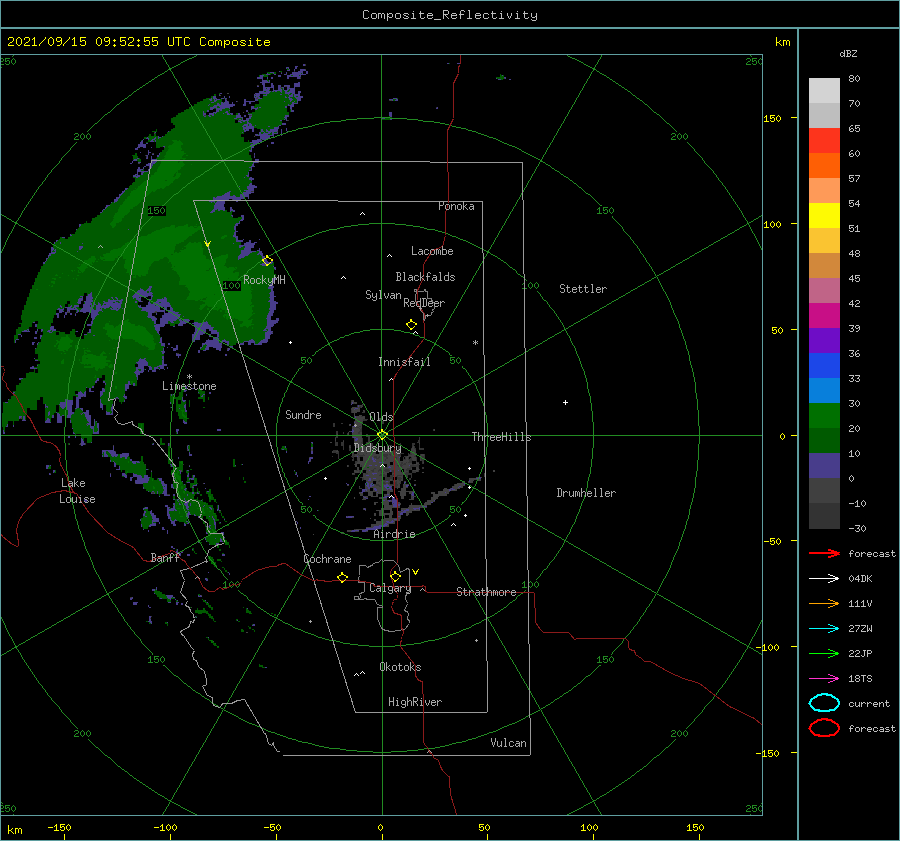Pick the bright yellow 51-54 dBZ swatch

(824, 216)
